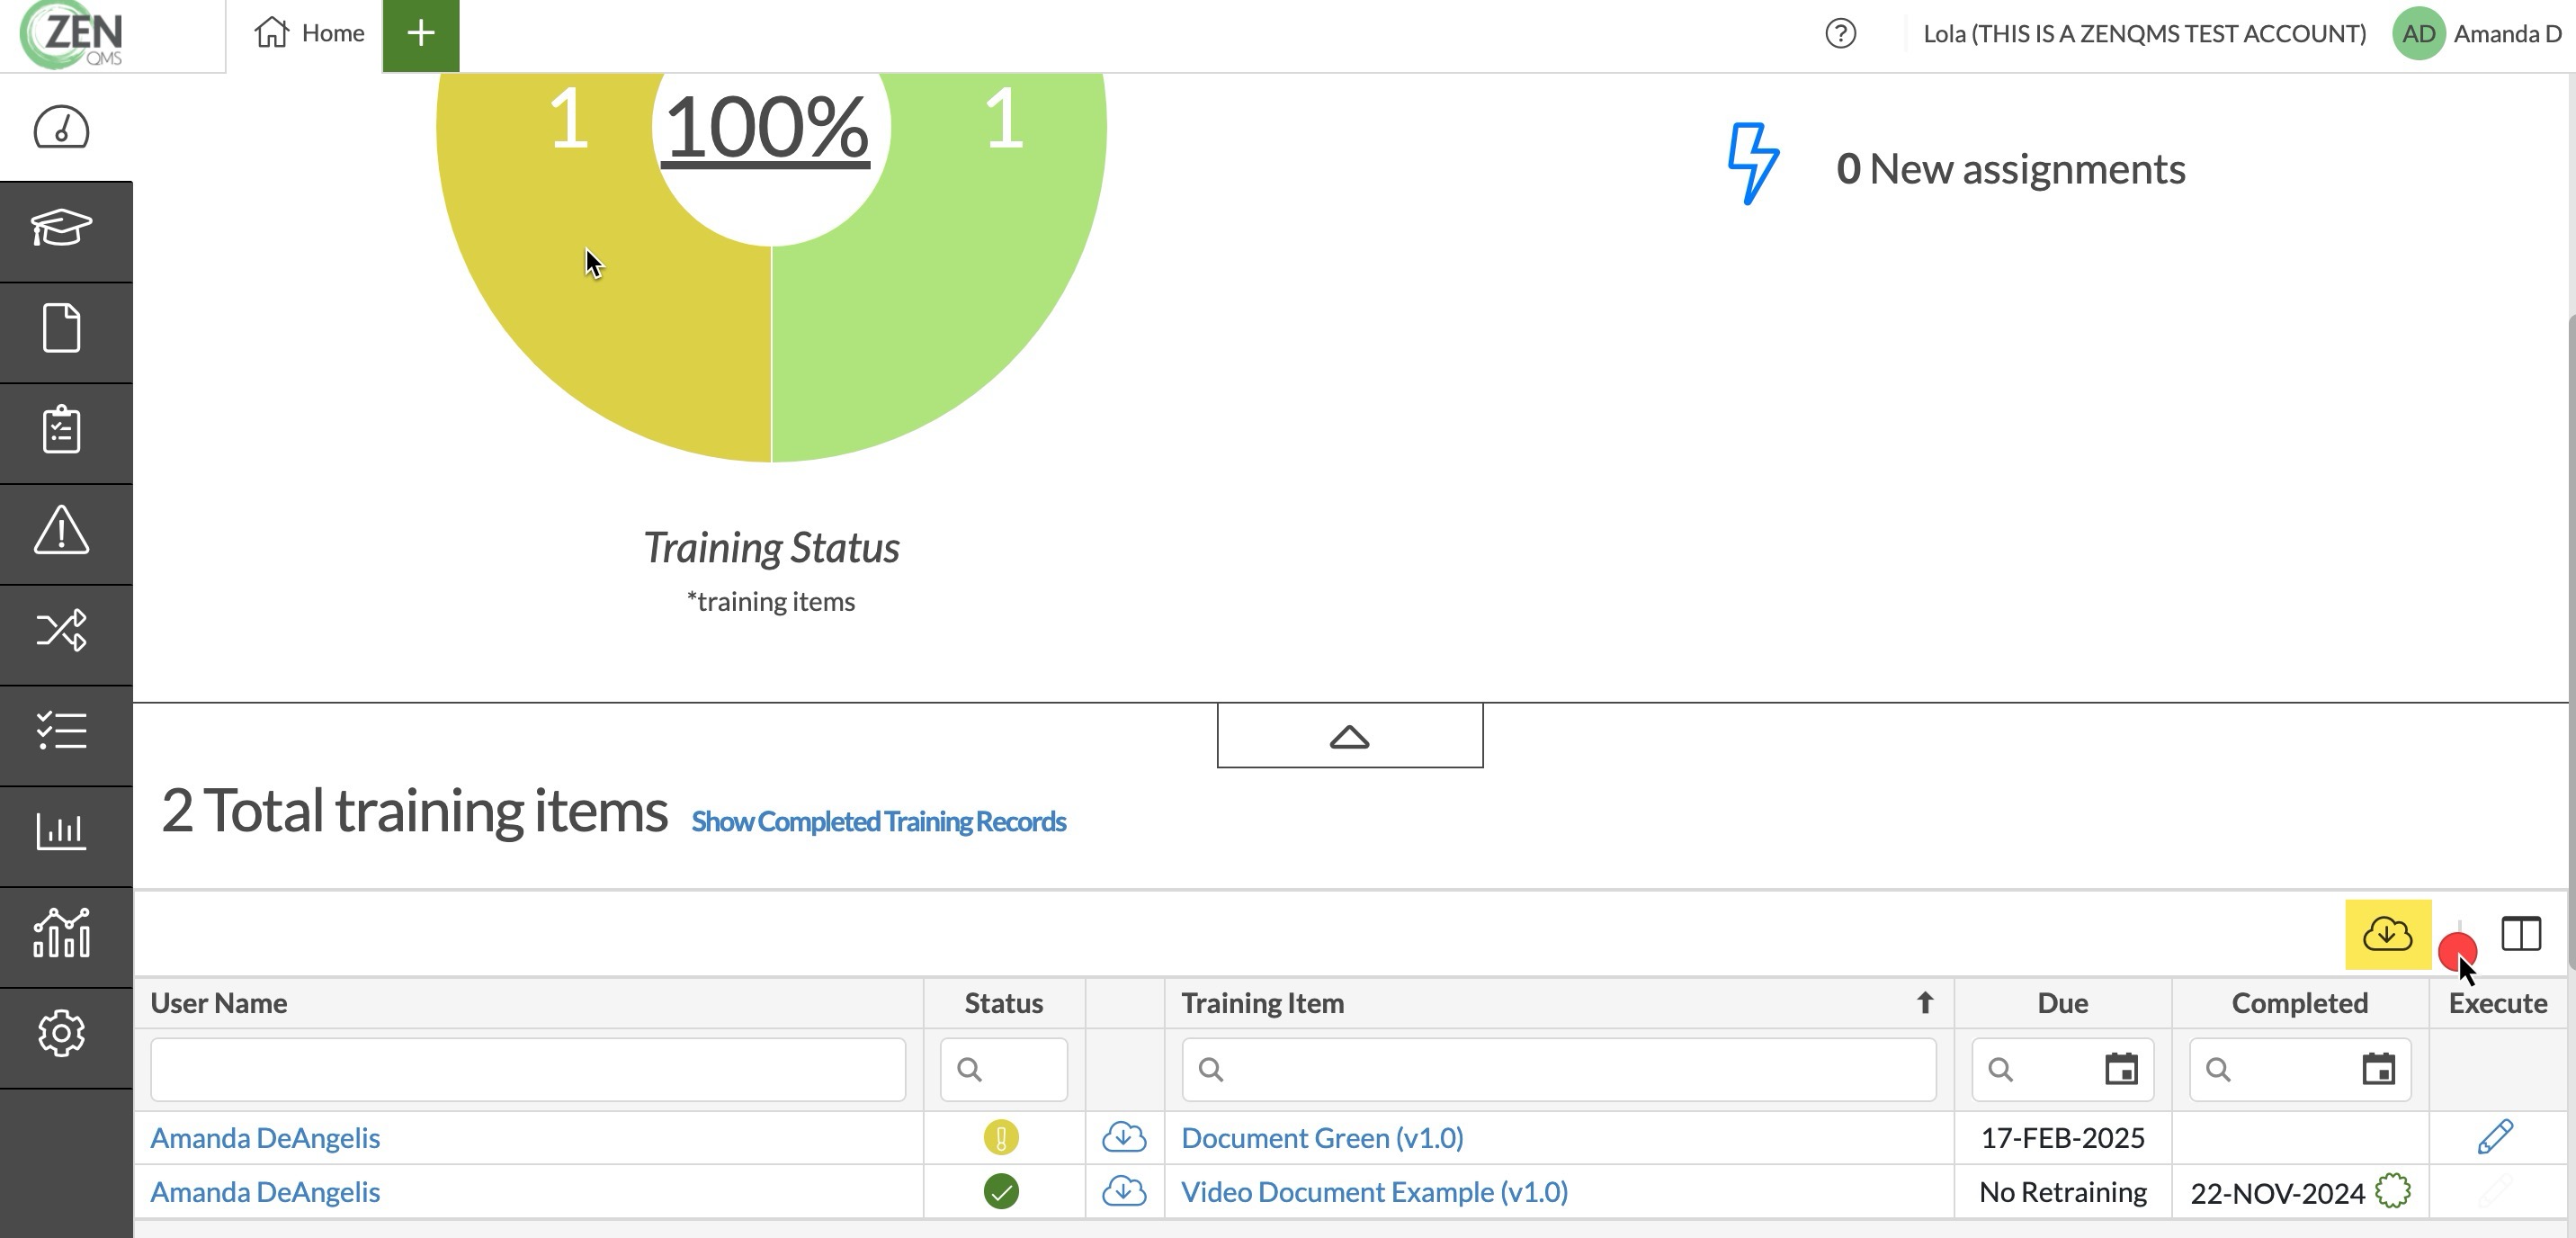Image resolution: width=2576 pixels, height=1238 pixels.
Task: Click the pencil execute icon for Document Green
Action: click(x=2495, y=1137)
